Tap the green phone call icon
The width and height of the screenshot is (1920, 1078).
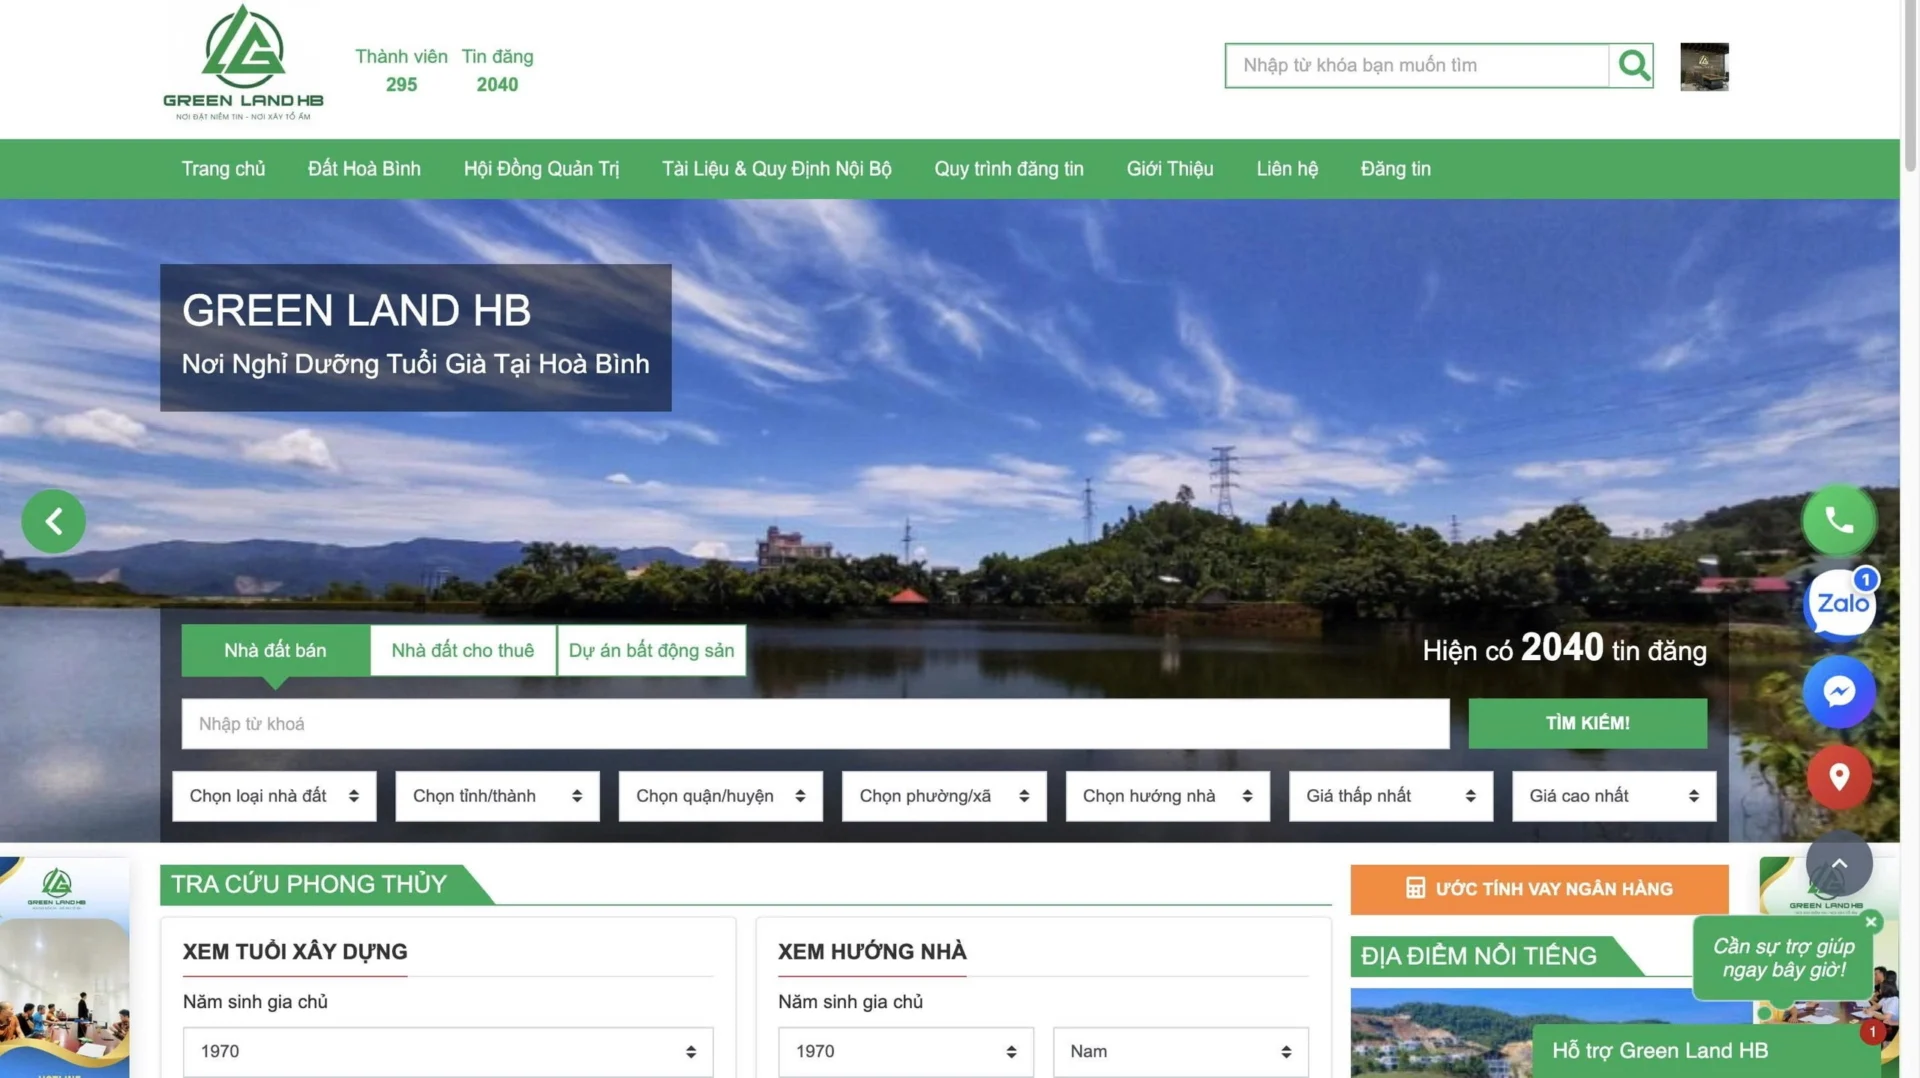click(1838, 520)
